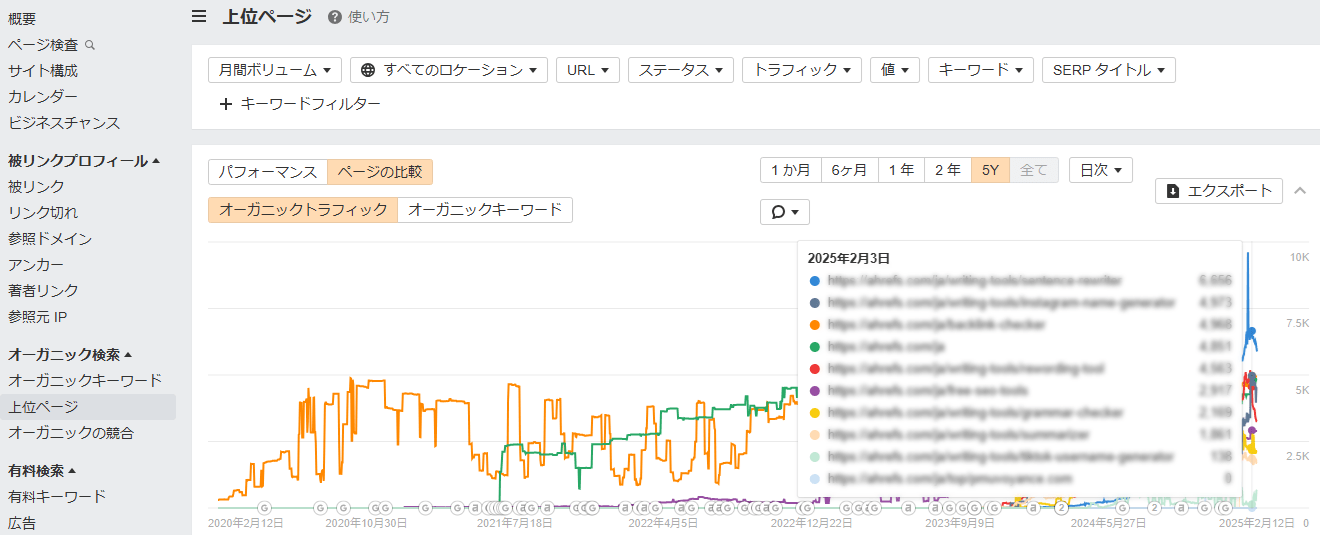Go to アンカー report

point(36,265)
